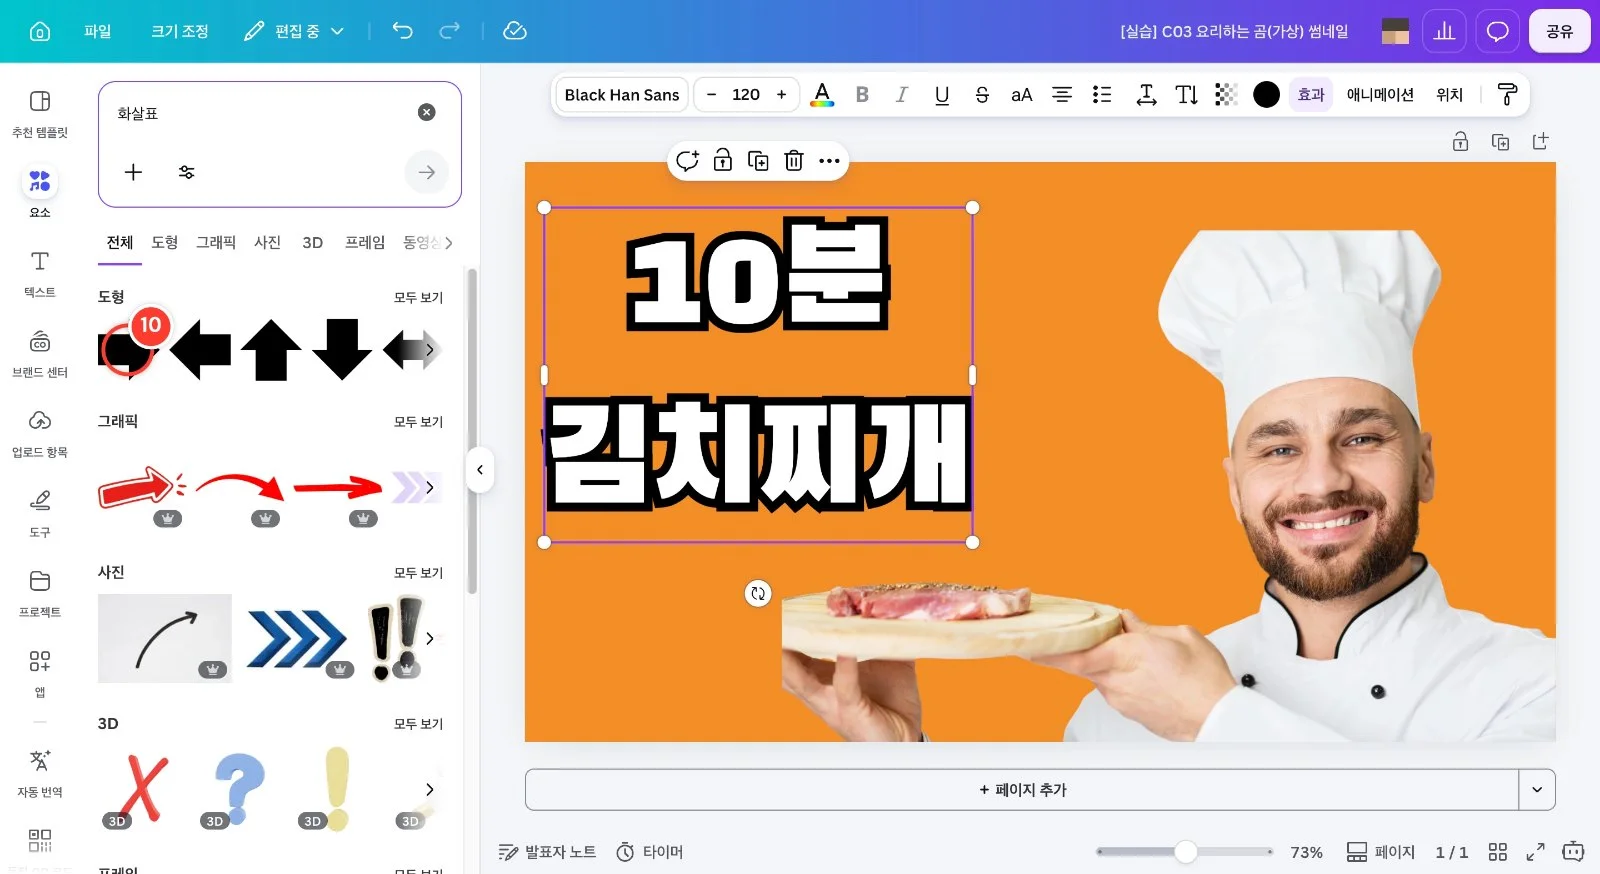Viewport: 1600px width, 874px height.
Task: Open transparency checkerboard icon
Action: (1226, 95)
